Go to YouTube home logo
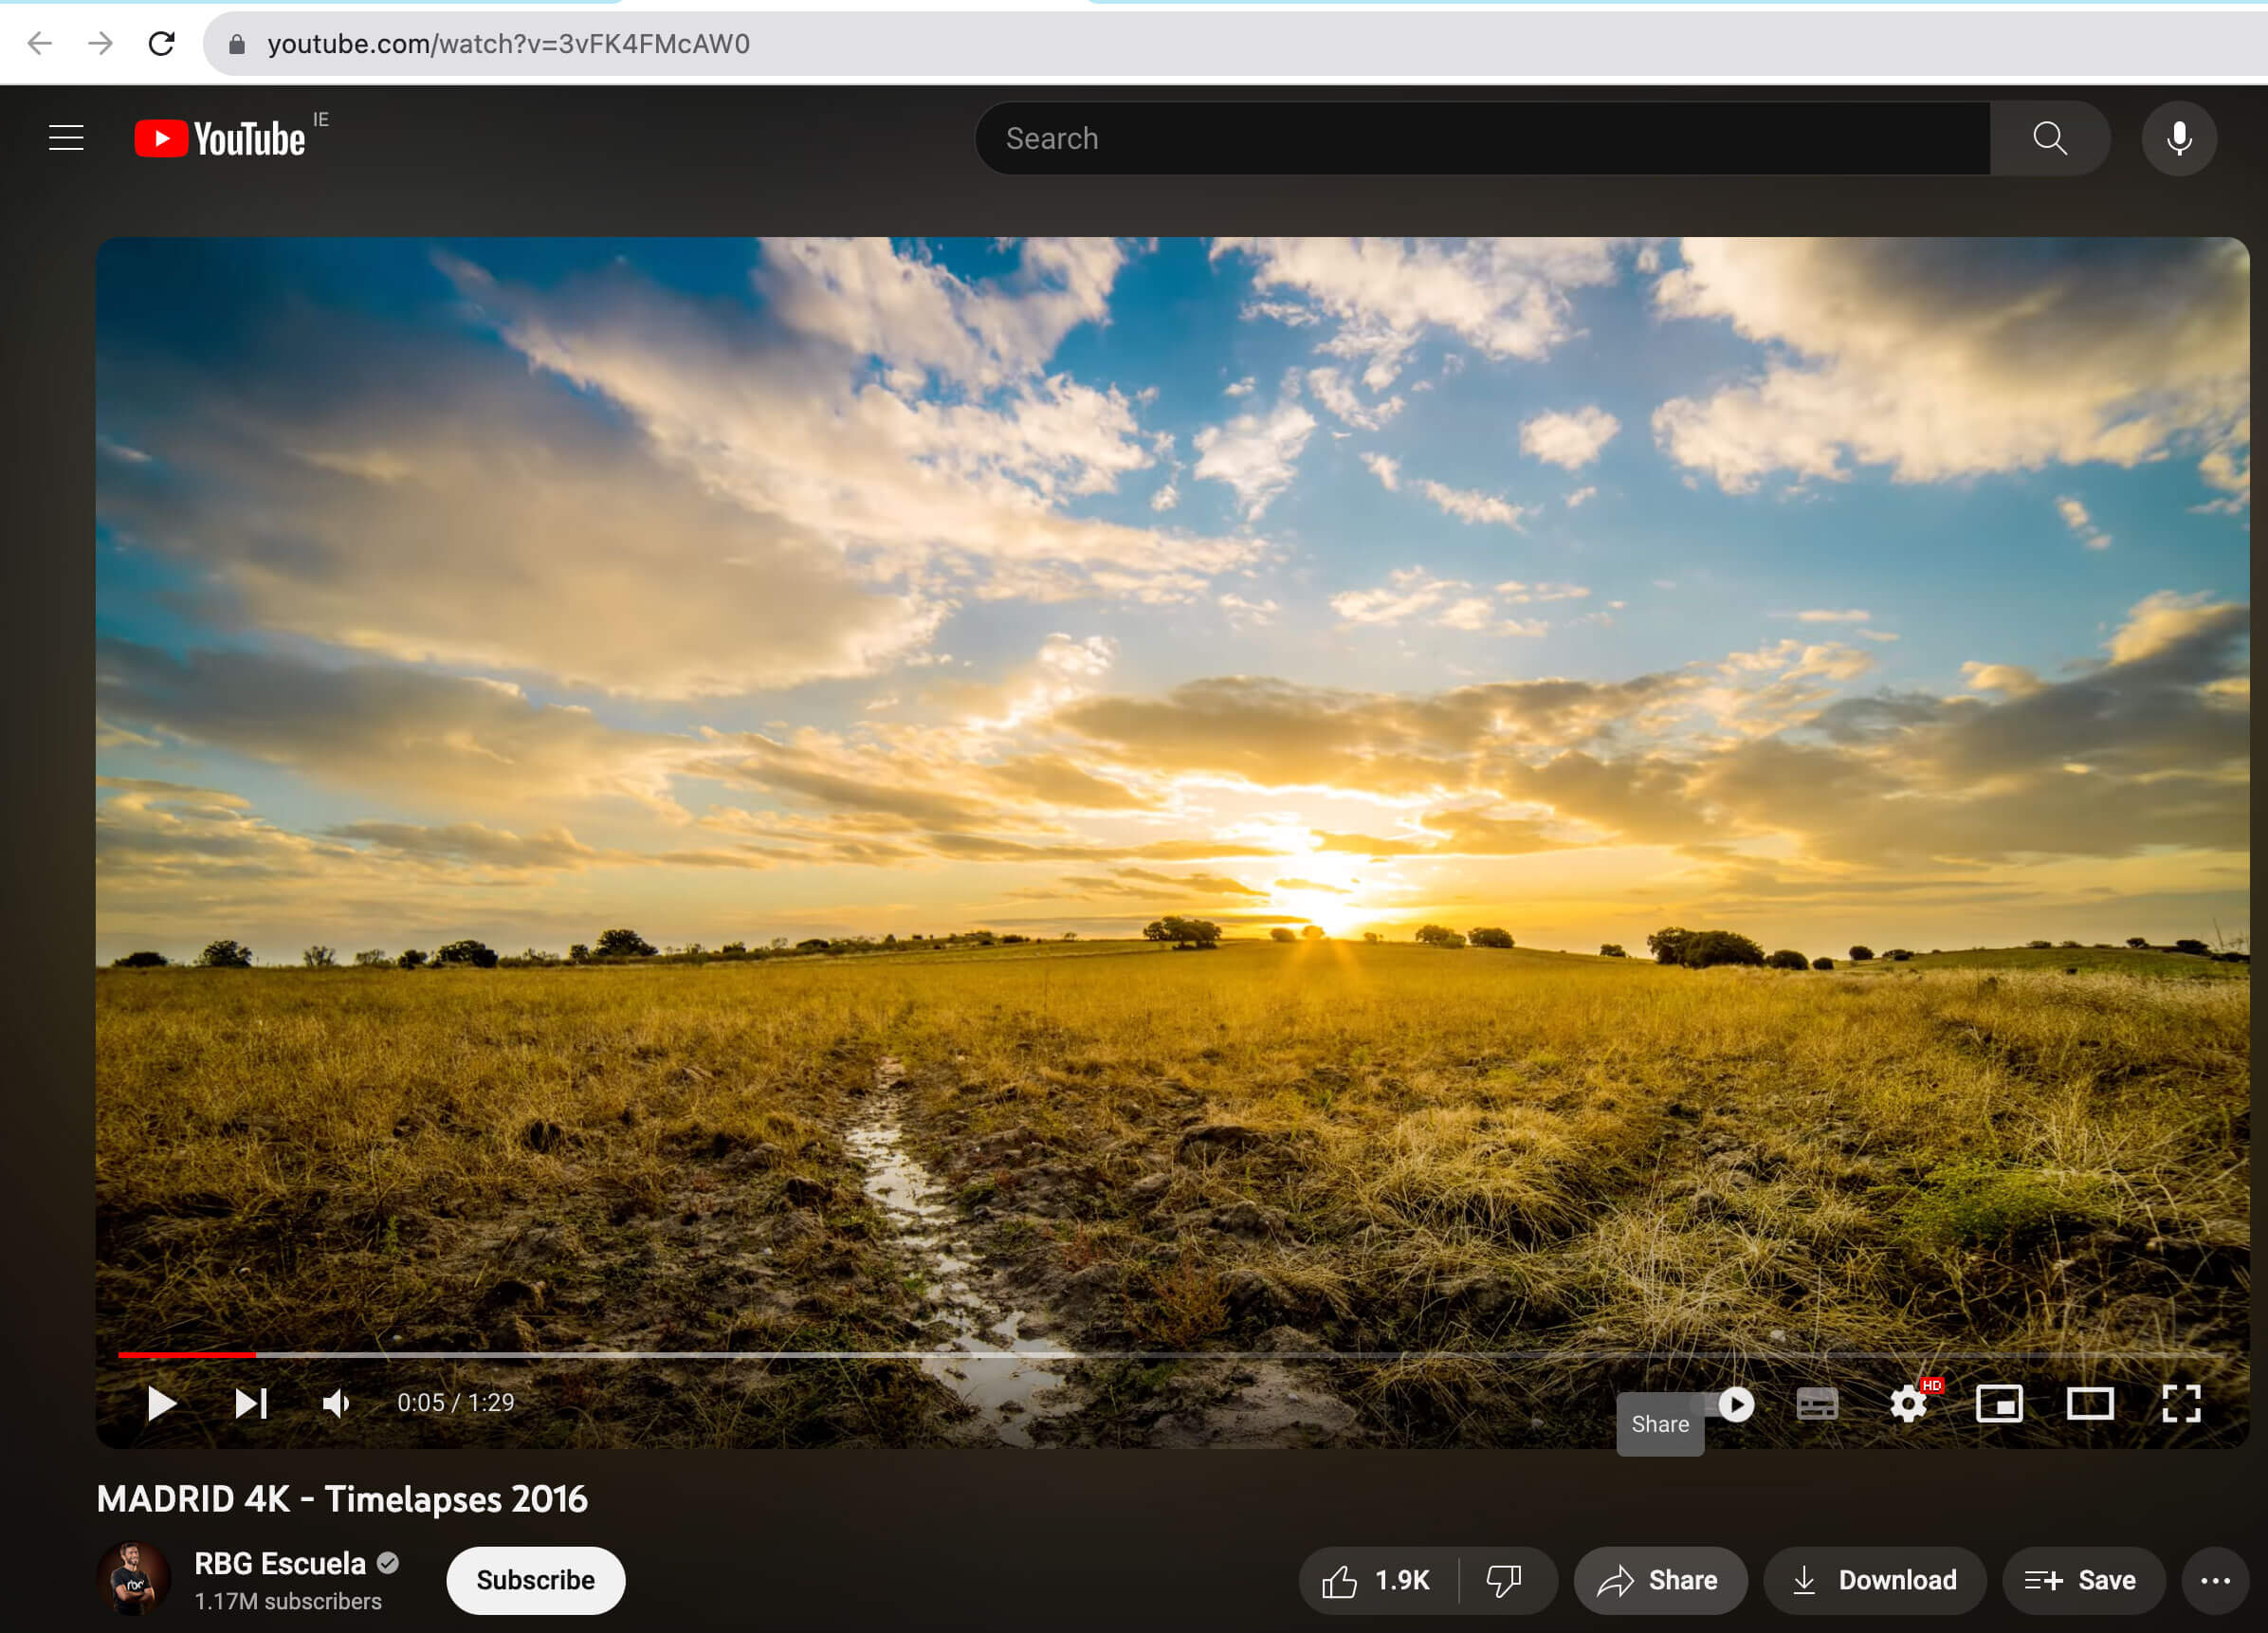Screen dimensions: 2268x1633 coord(221,138)
